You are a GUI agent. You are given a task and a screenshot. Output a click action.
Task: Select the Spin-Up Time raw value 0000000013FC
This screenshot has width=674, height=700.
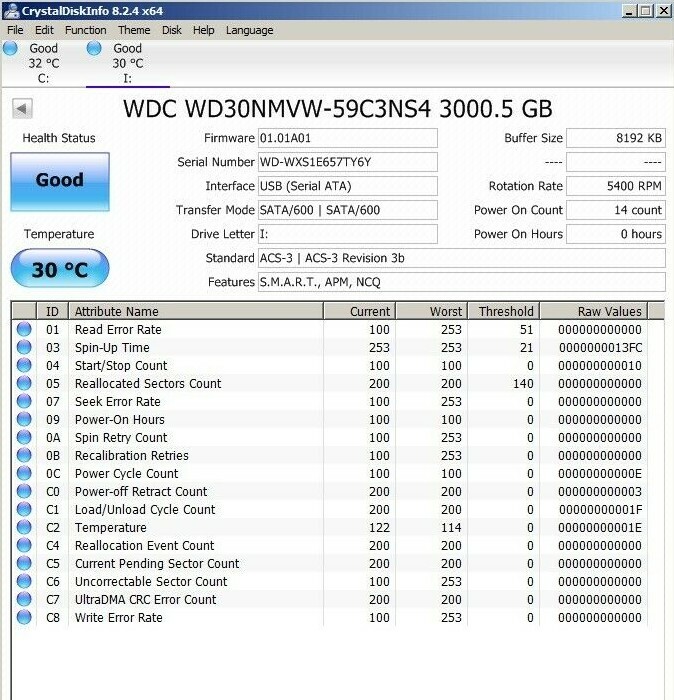click(600, 347)
